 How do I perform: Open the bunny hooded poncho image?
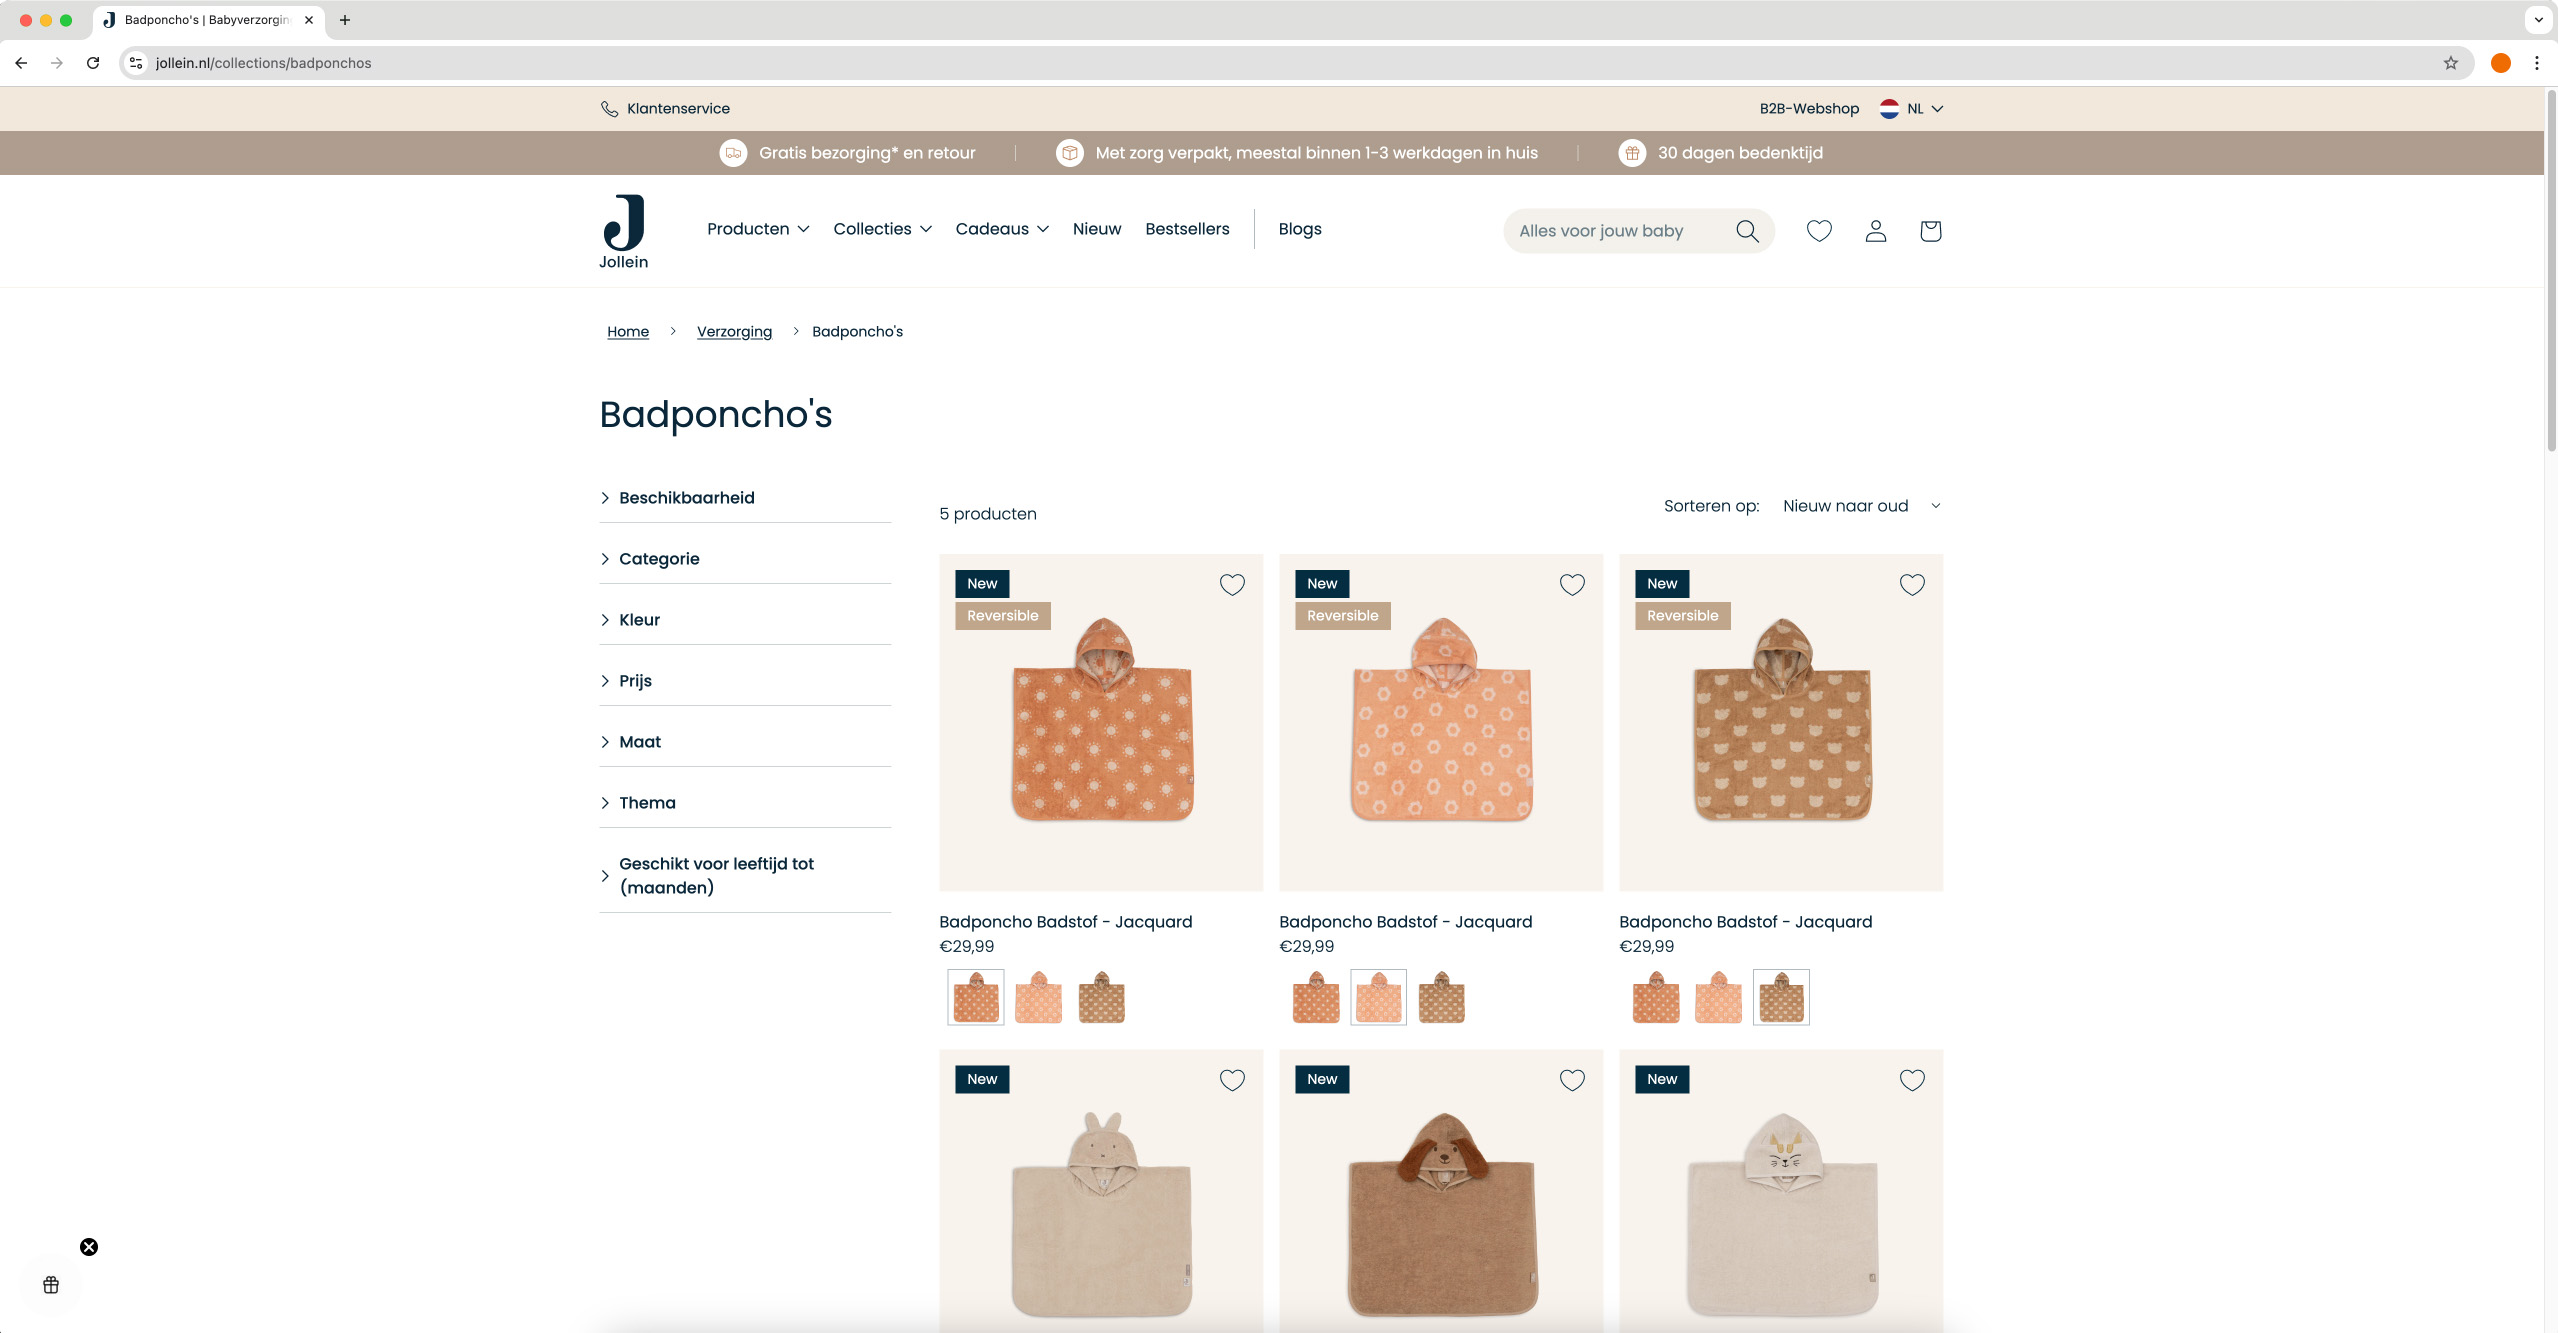[x=1101, y=1190]
